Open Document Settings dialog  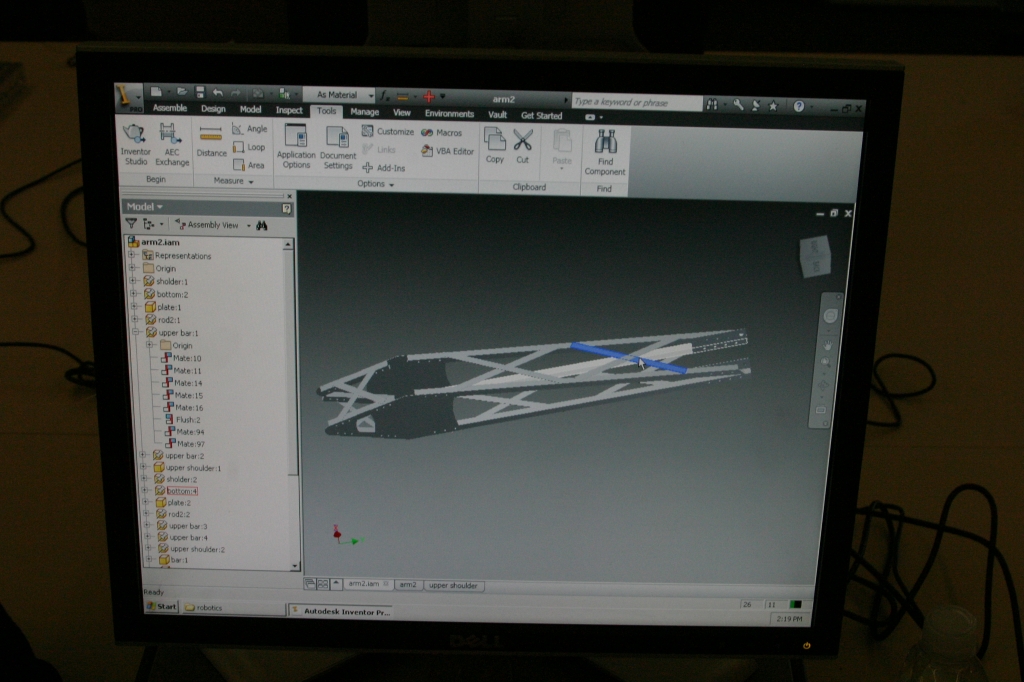(x=338, y=148)
